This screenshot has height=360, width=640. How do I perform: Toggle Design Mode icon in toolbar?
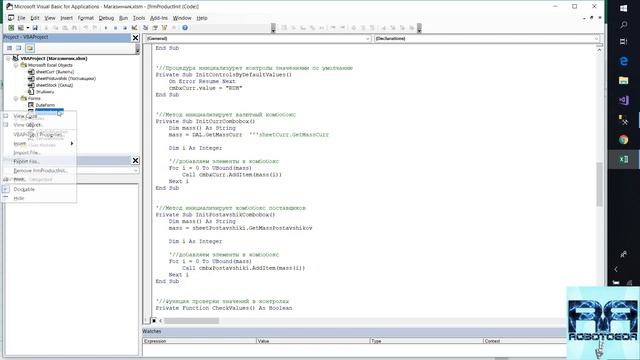[134, 28]
